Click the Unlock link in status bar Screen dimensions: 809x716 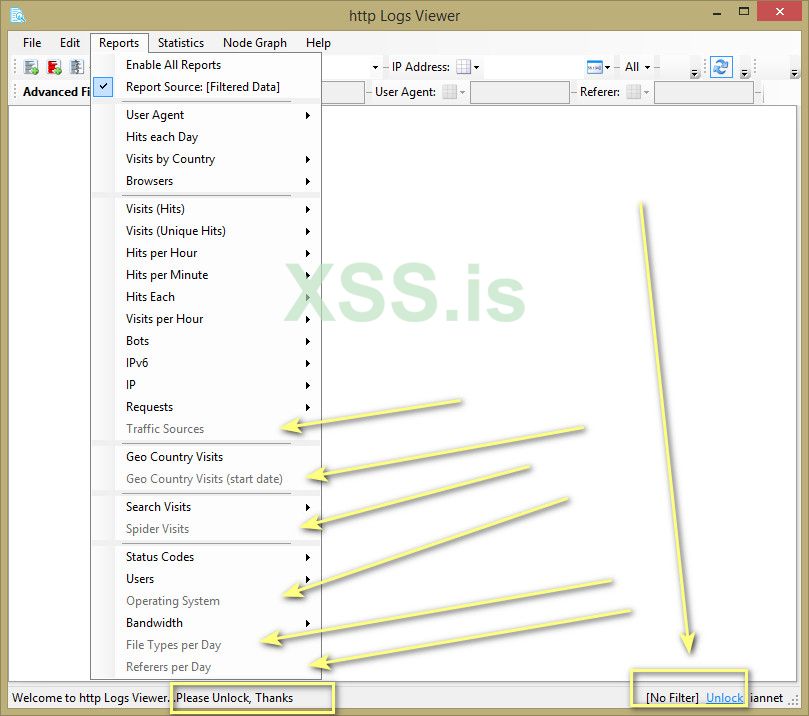(724, 698)
